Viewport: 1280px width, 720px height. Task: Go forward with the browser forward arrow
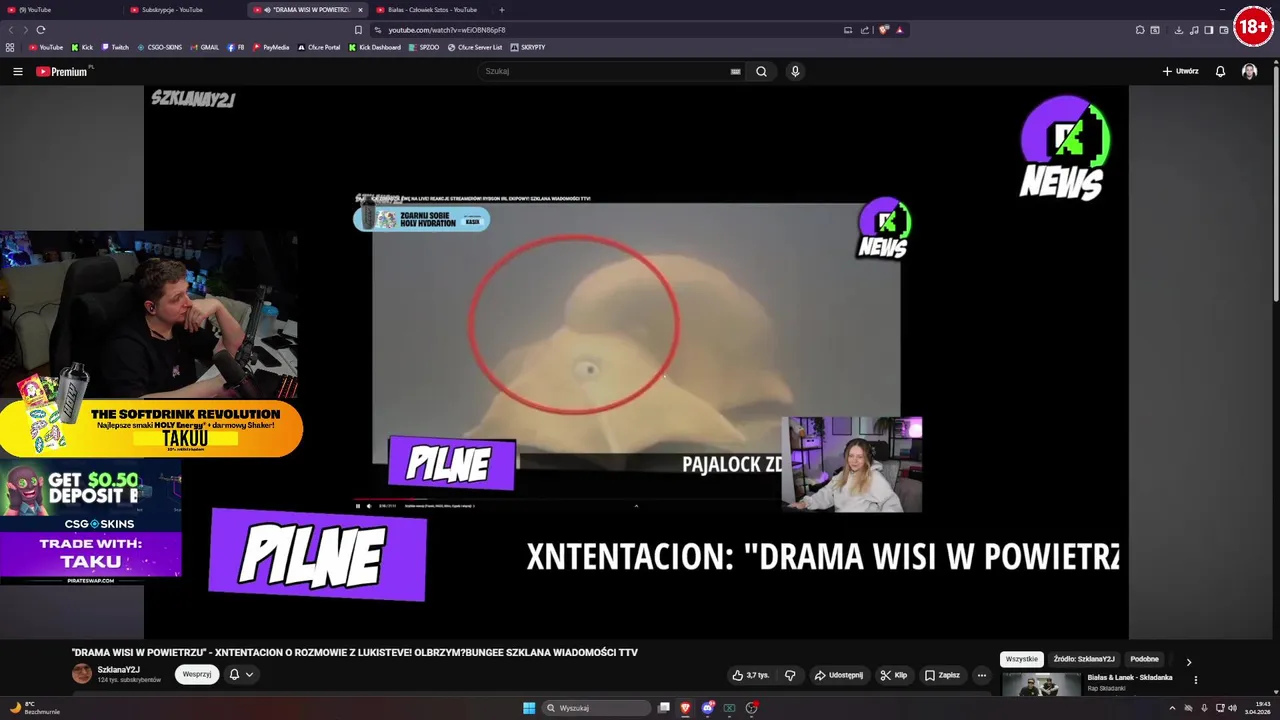tap(24, 30)
